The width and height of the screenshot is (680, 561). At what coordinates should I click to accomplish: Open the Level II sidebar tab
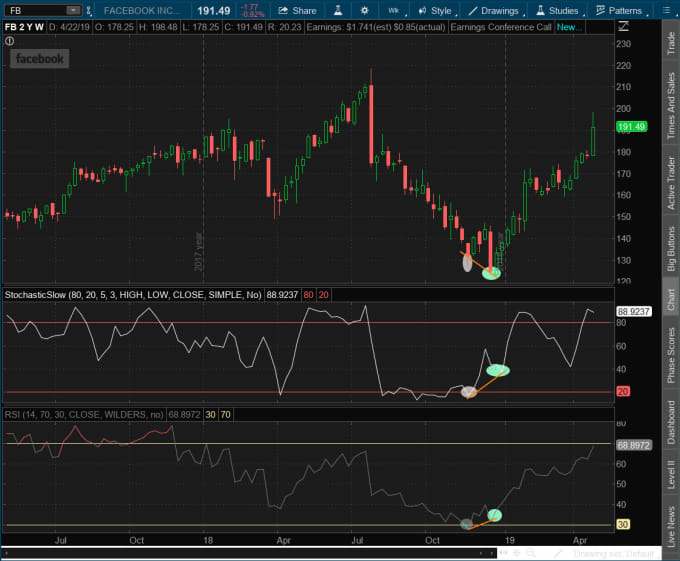point(671,473)
